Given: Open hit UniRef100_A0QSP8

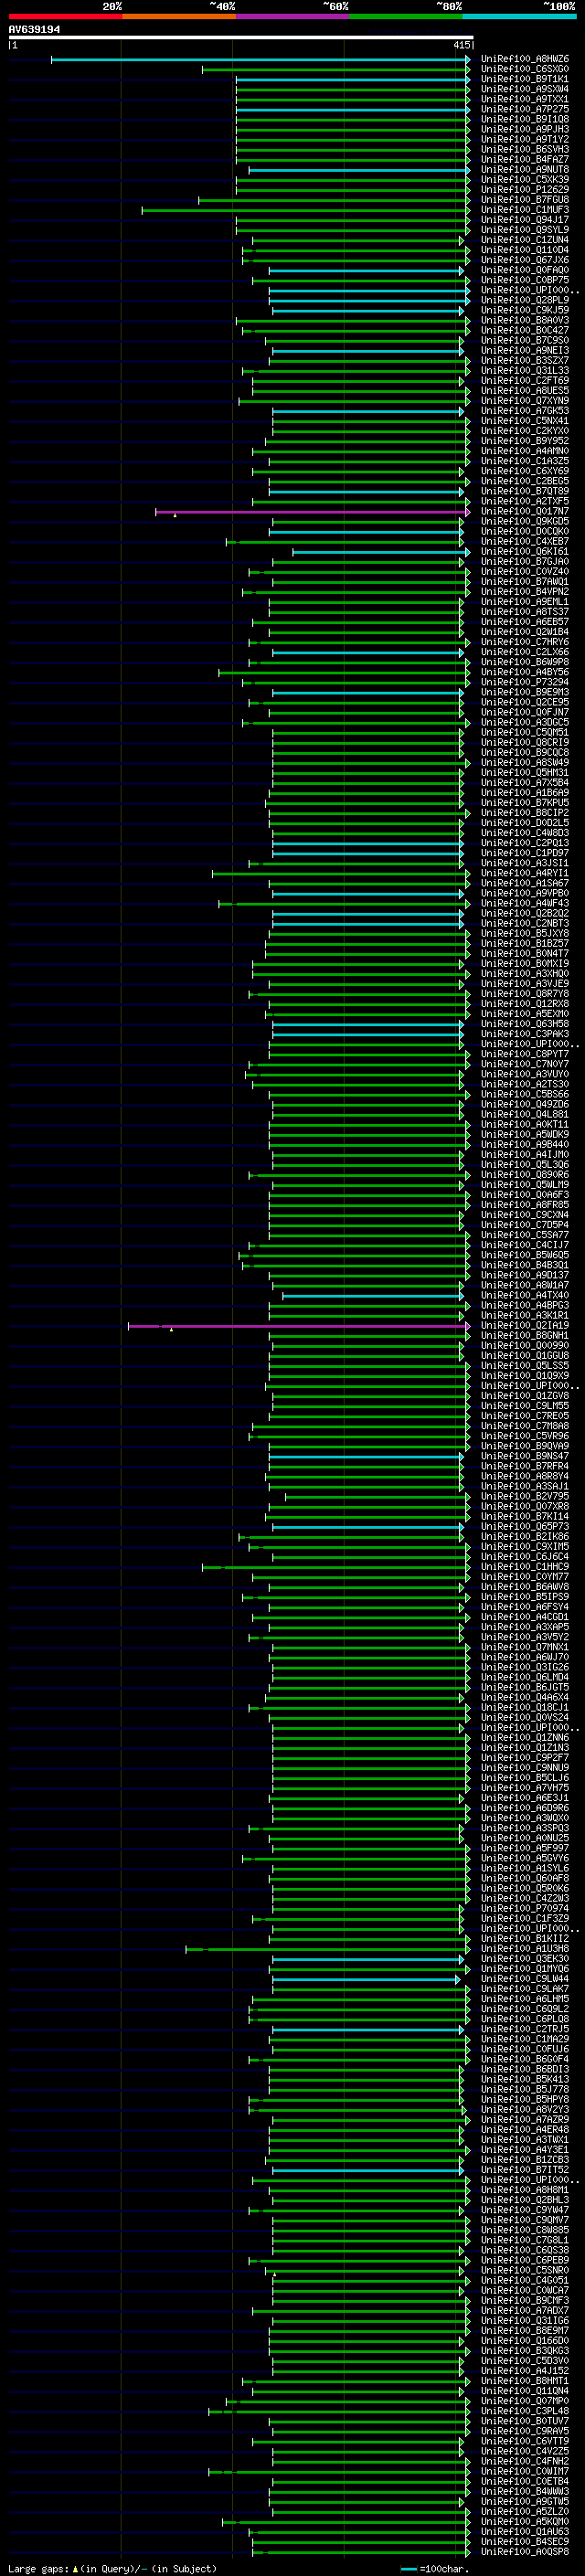Looking at the screenshot, I should [x=525, y=2552].
